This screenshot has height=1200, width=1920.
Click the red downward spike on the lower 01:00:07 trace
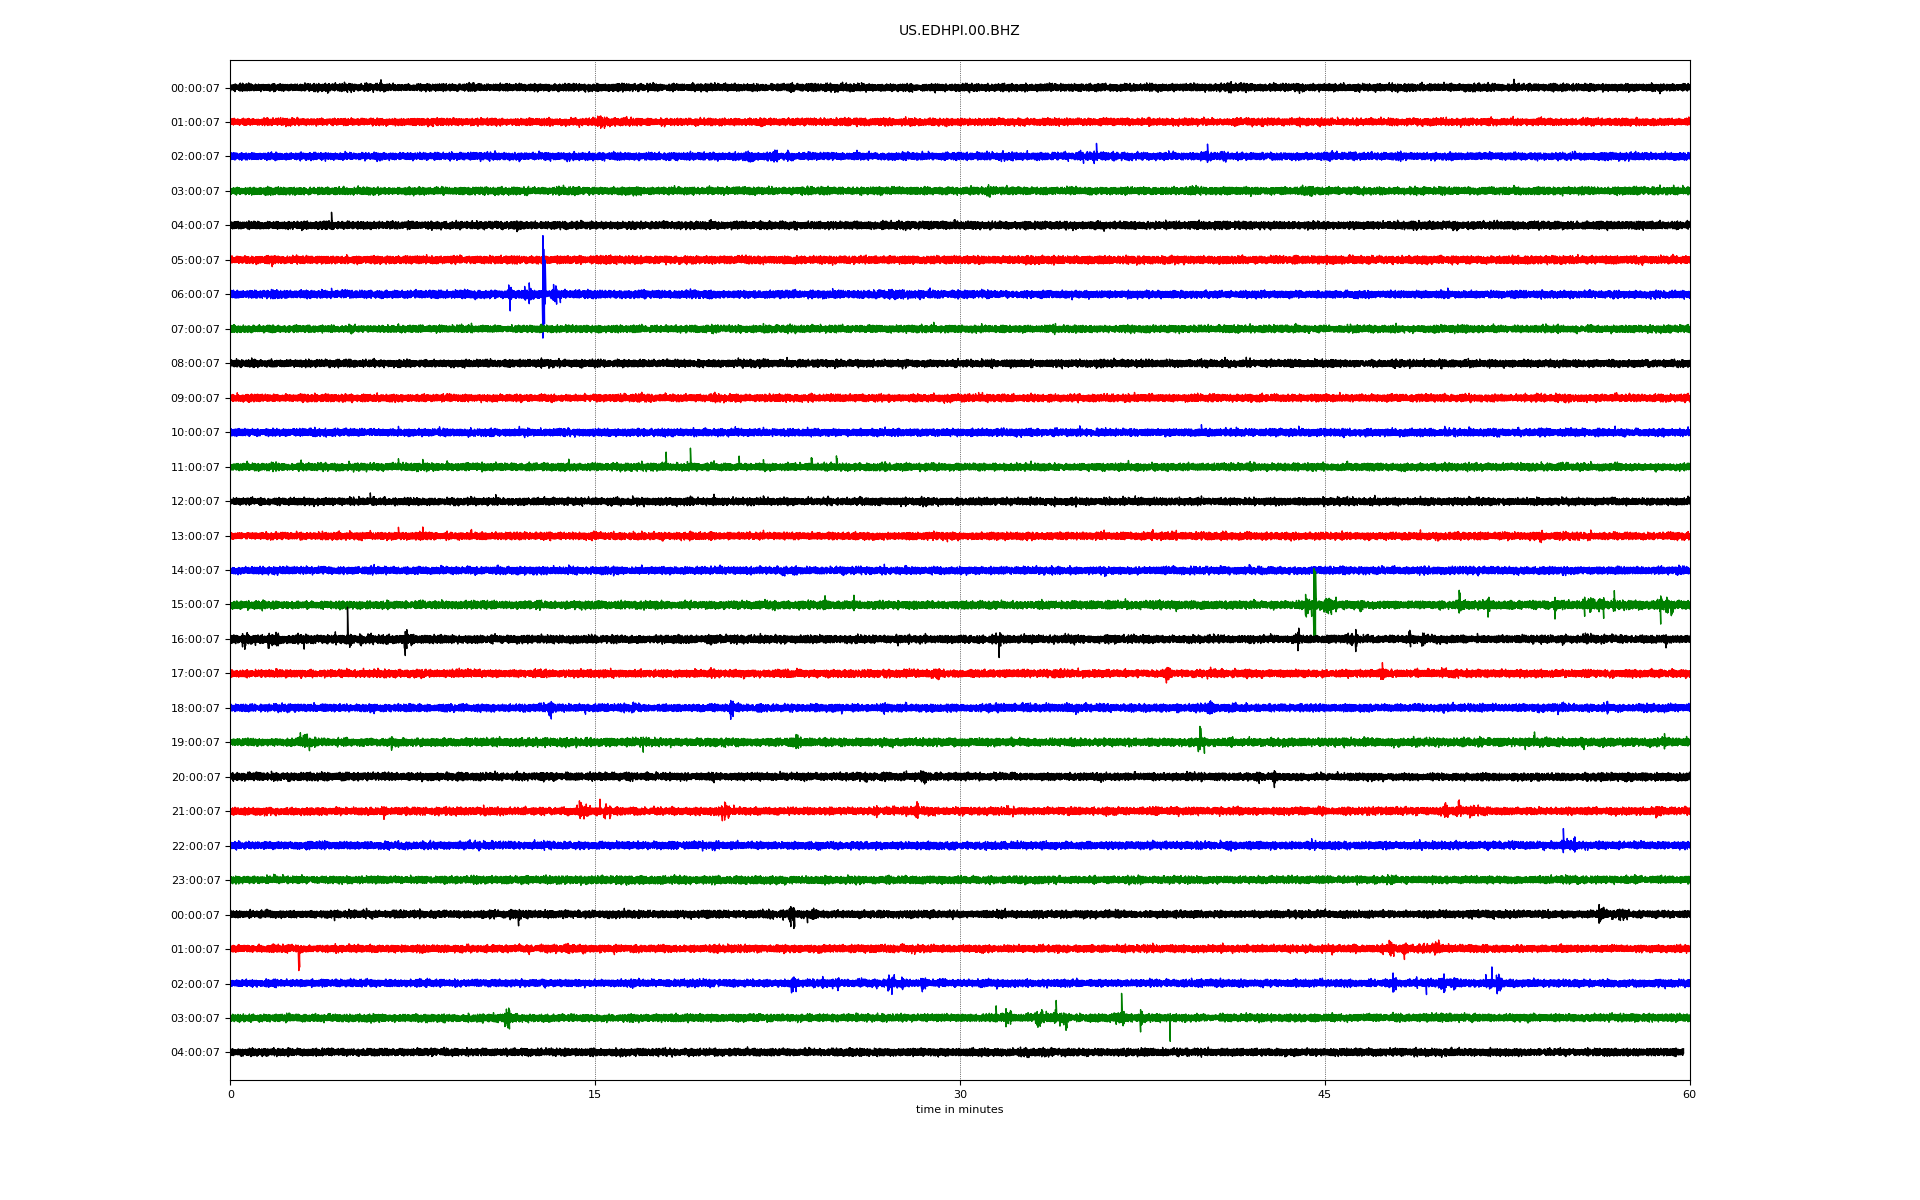(x=298, y=960)
